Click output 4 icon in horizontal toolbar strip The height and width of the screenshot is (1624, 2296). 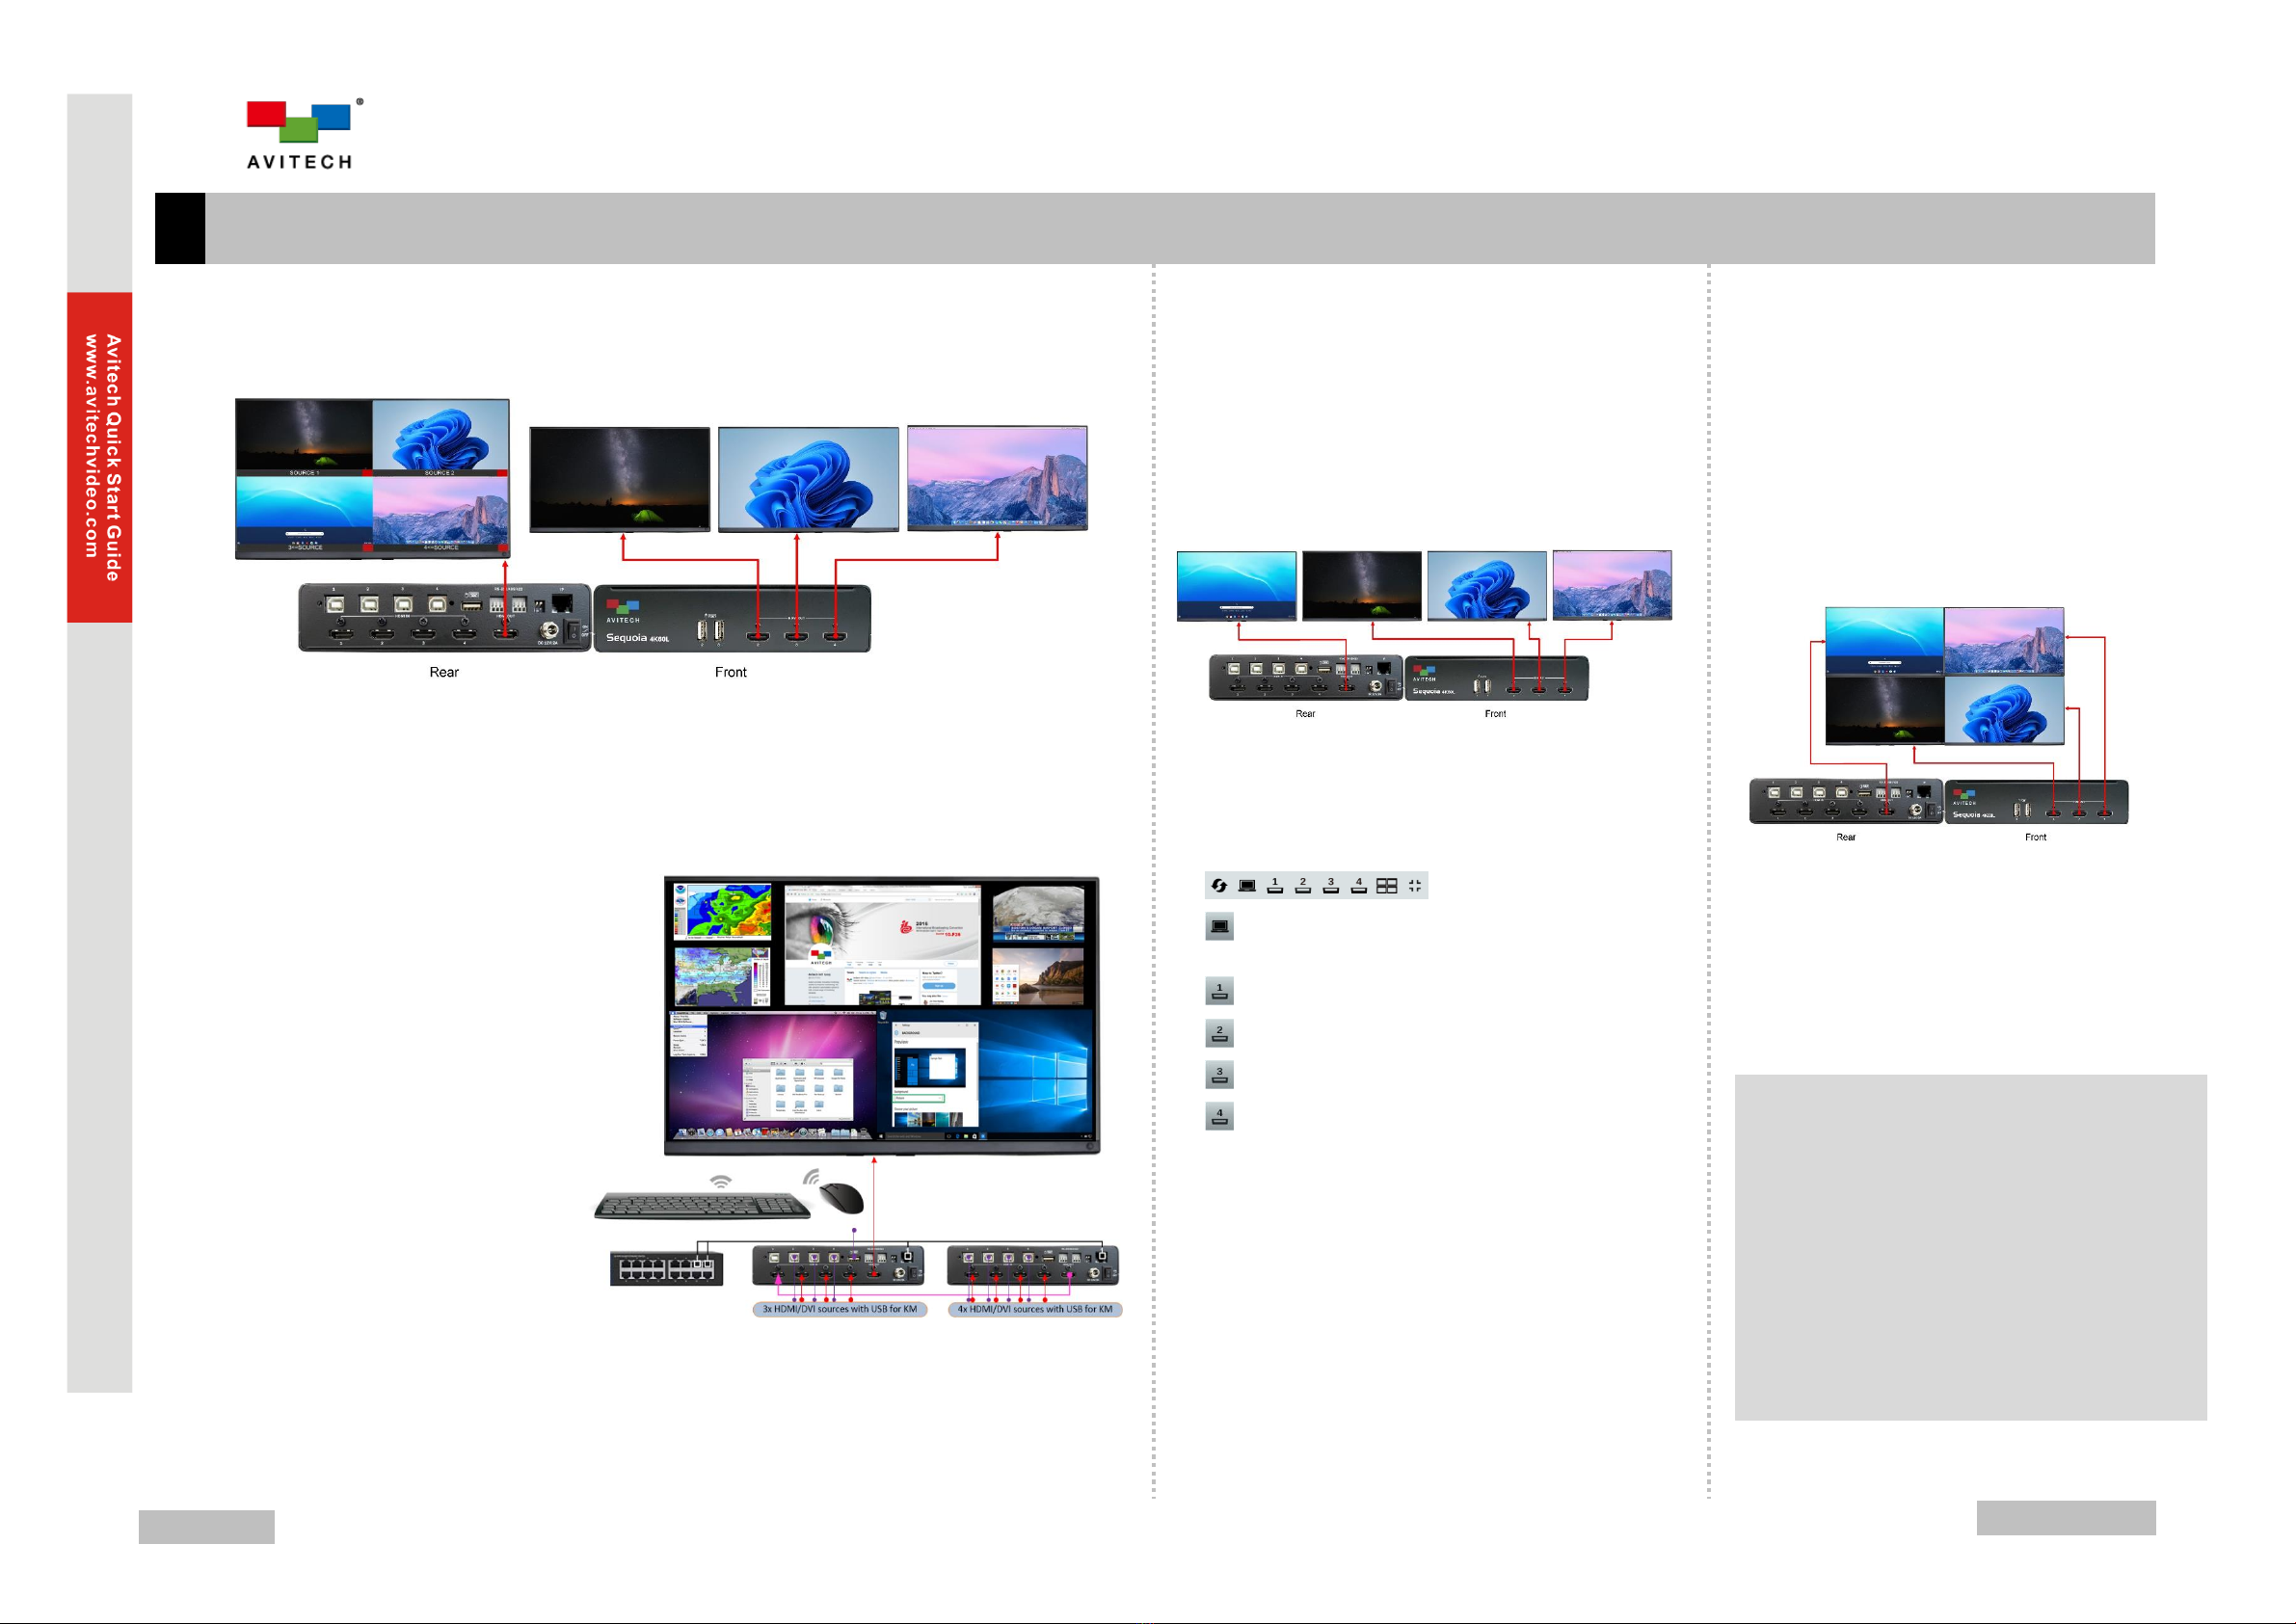(x=1359, y=885)
